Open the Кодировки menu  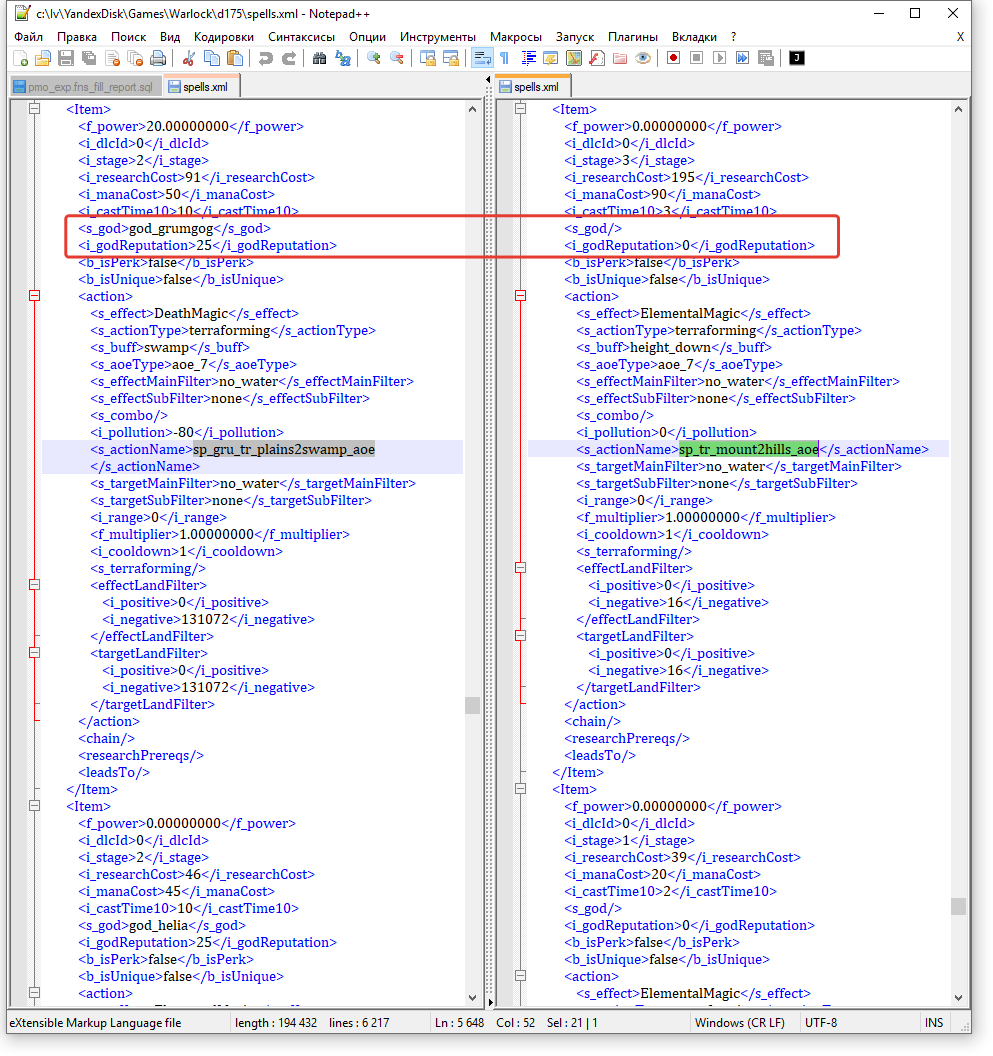point(224,37)
